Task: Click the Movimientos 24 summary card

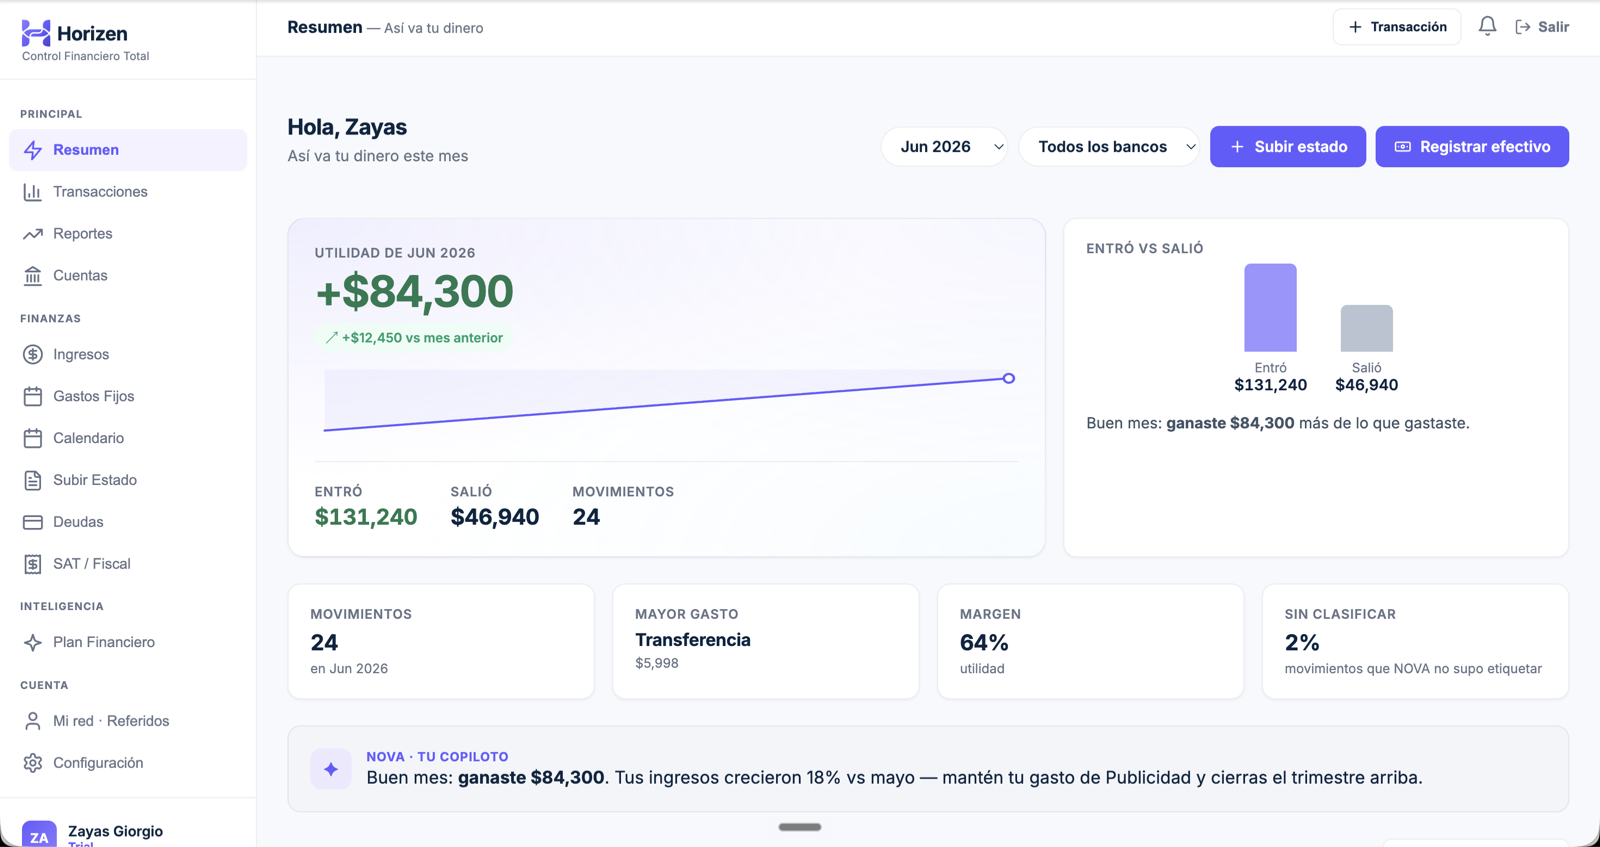Action: [441, 642]
